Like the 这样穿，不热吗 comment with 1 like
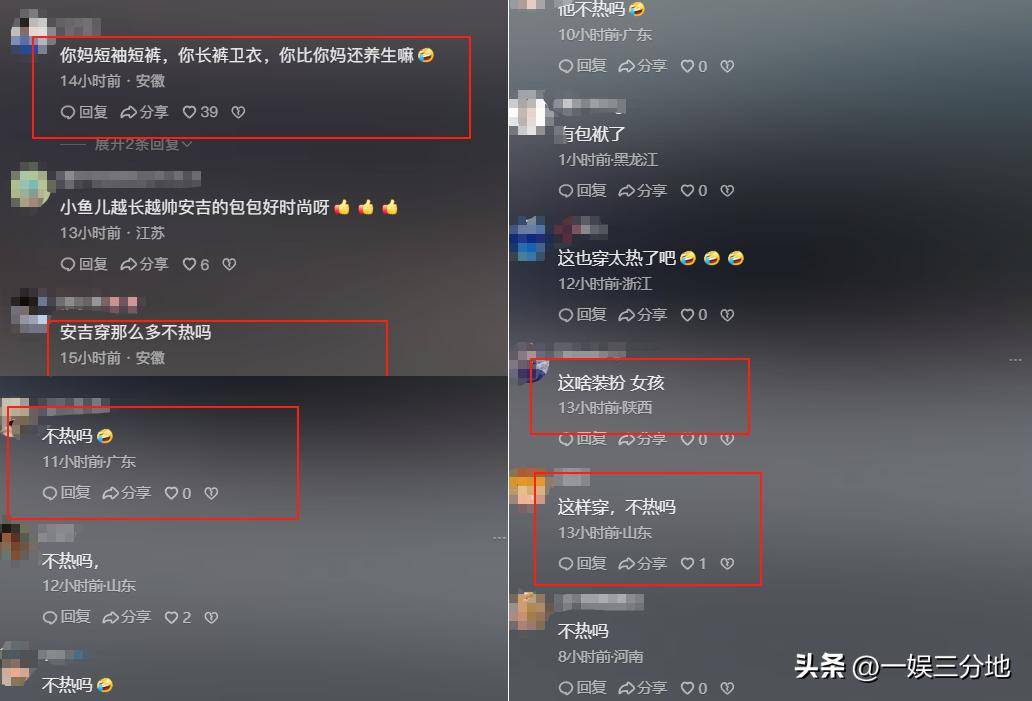 tap(694, 564)
